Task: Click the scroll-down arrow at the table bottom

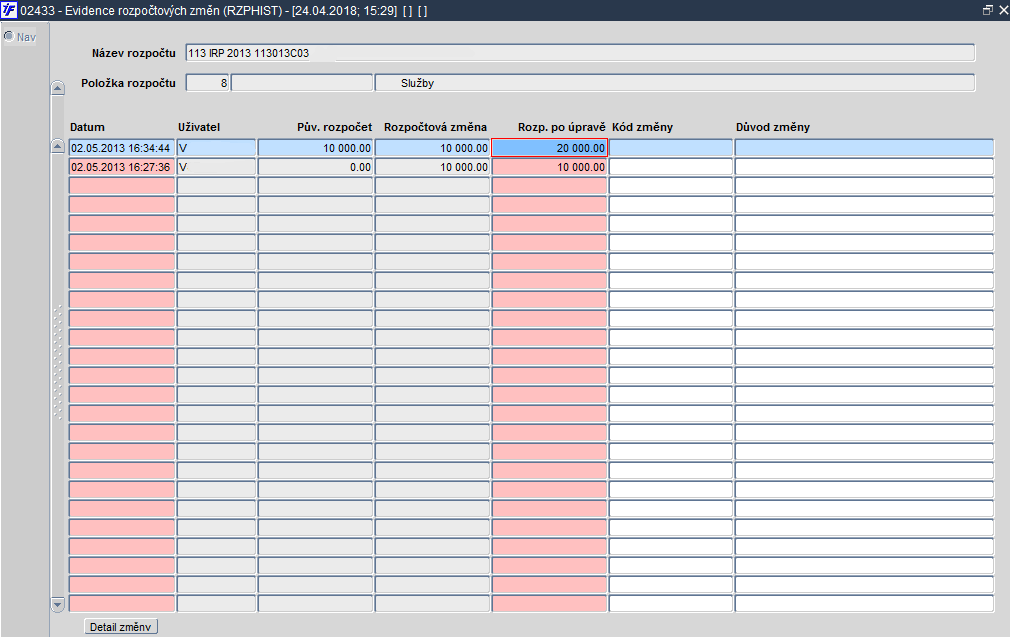Action: point(57,604)
